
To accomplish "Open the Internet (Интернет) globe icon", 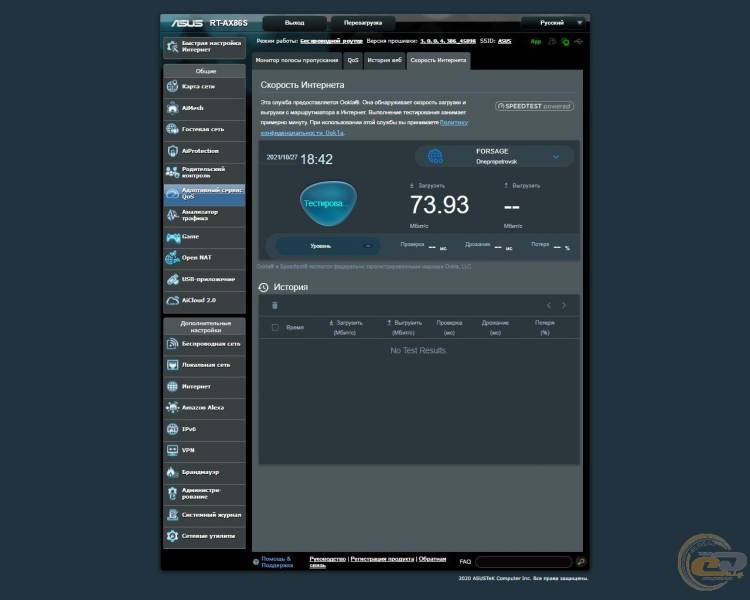I will point(172,386).
